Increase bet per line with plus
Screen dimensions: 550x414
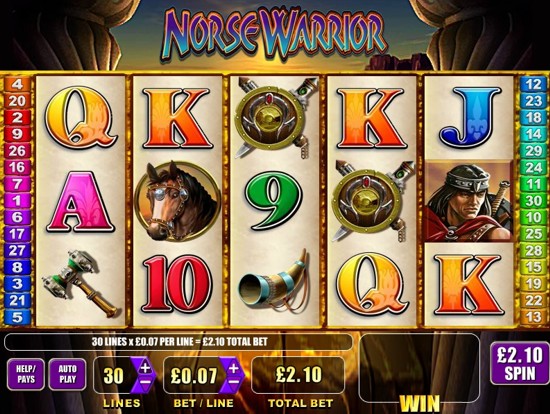[234, 368]
